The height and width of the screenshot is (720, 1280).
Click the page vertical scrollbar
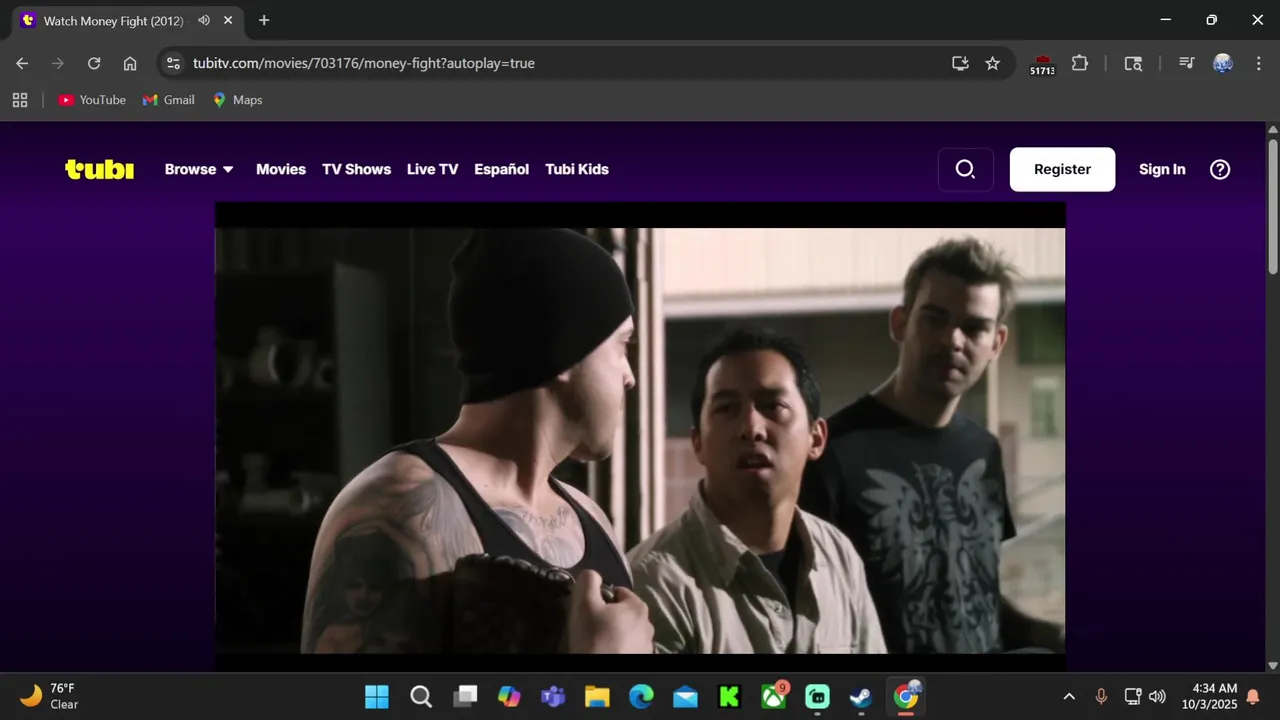click(1273, 207)
